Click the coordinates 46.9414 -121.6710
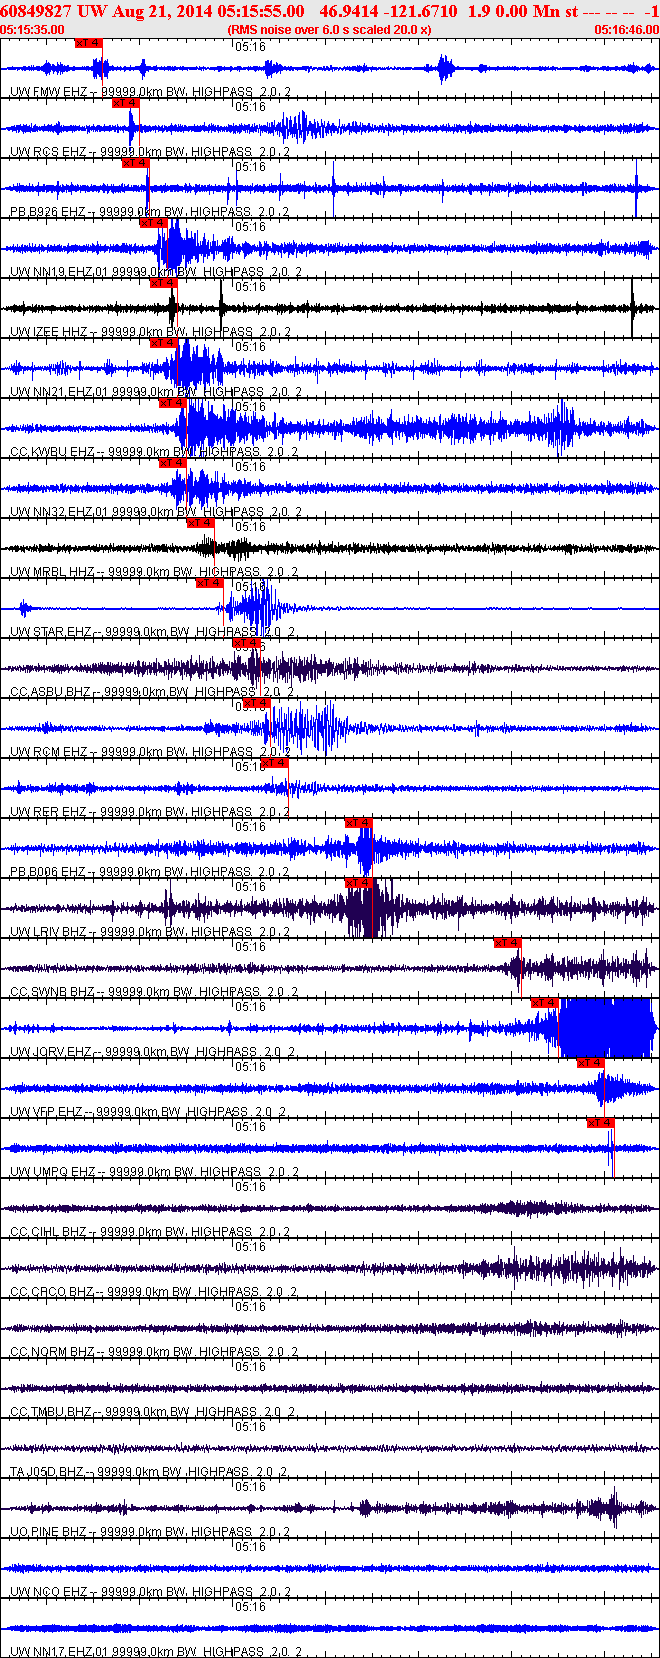 (x=388, y=11)
